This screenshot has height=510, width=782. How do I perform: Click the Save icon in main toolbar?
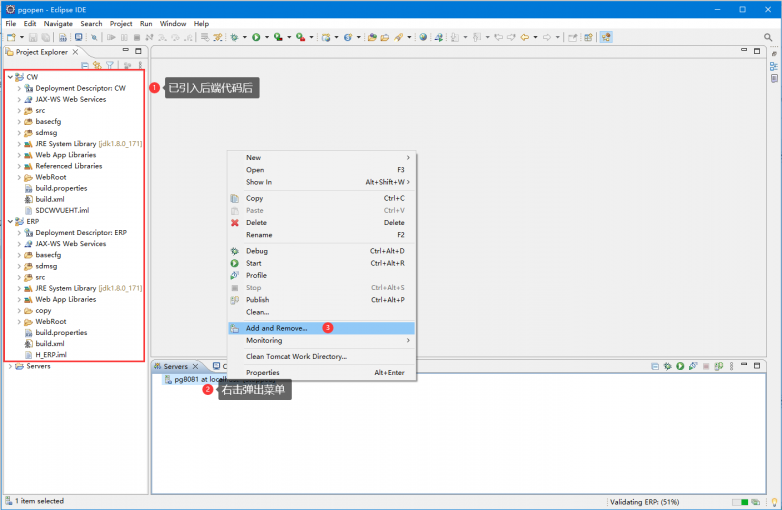point(32,37)
